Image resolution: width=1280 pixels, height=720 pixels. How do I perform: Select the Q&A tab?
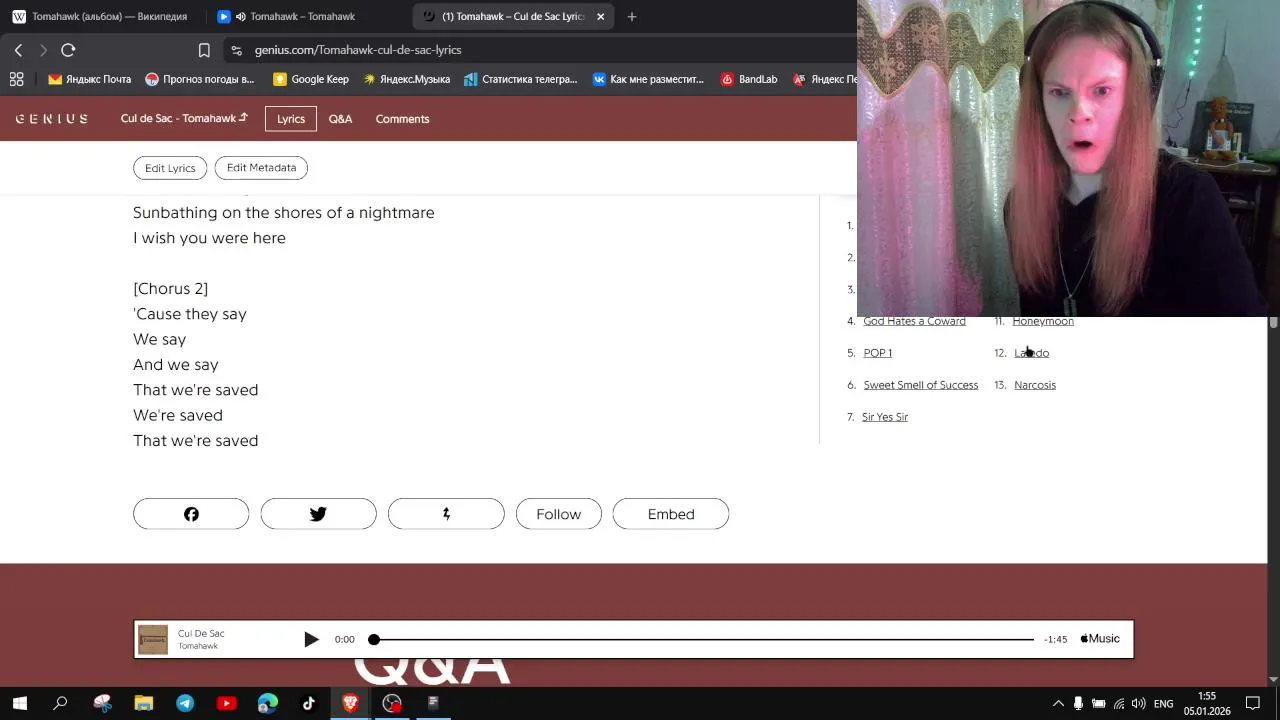pos(340,119)
